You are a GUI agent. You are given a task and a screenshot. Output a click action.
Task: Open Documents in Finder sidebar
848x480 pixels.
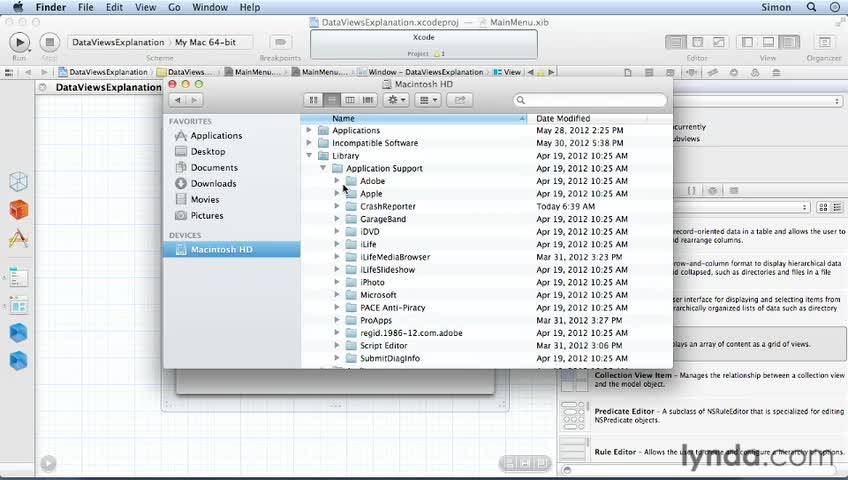pyautogui.click(x=214, y=168)
